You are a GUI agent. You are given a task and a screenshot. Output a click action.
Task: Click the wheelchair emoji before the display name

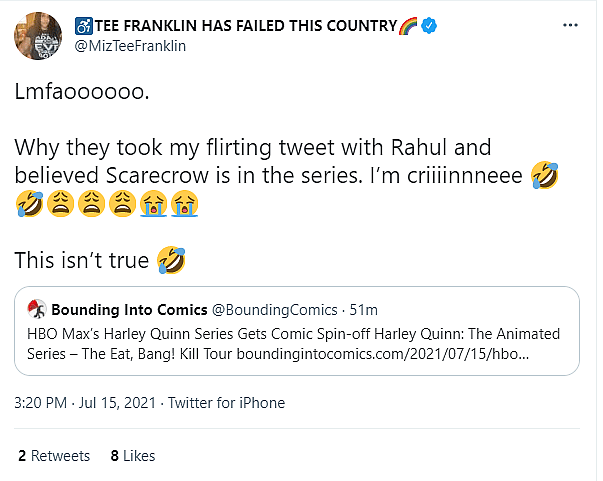point(82,23)
